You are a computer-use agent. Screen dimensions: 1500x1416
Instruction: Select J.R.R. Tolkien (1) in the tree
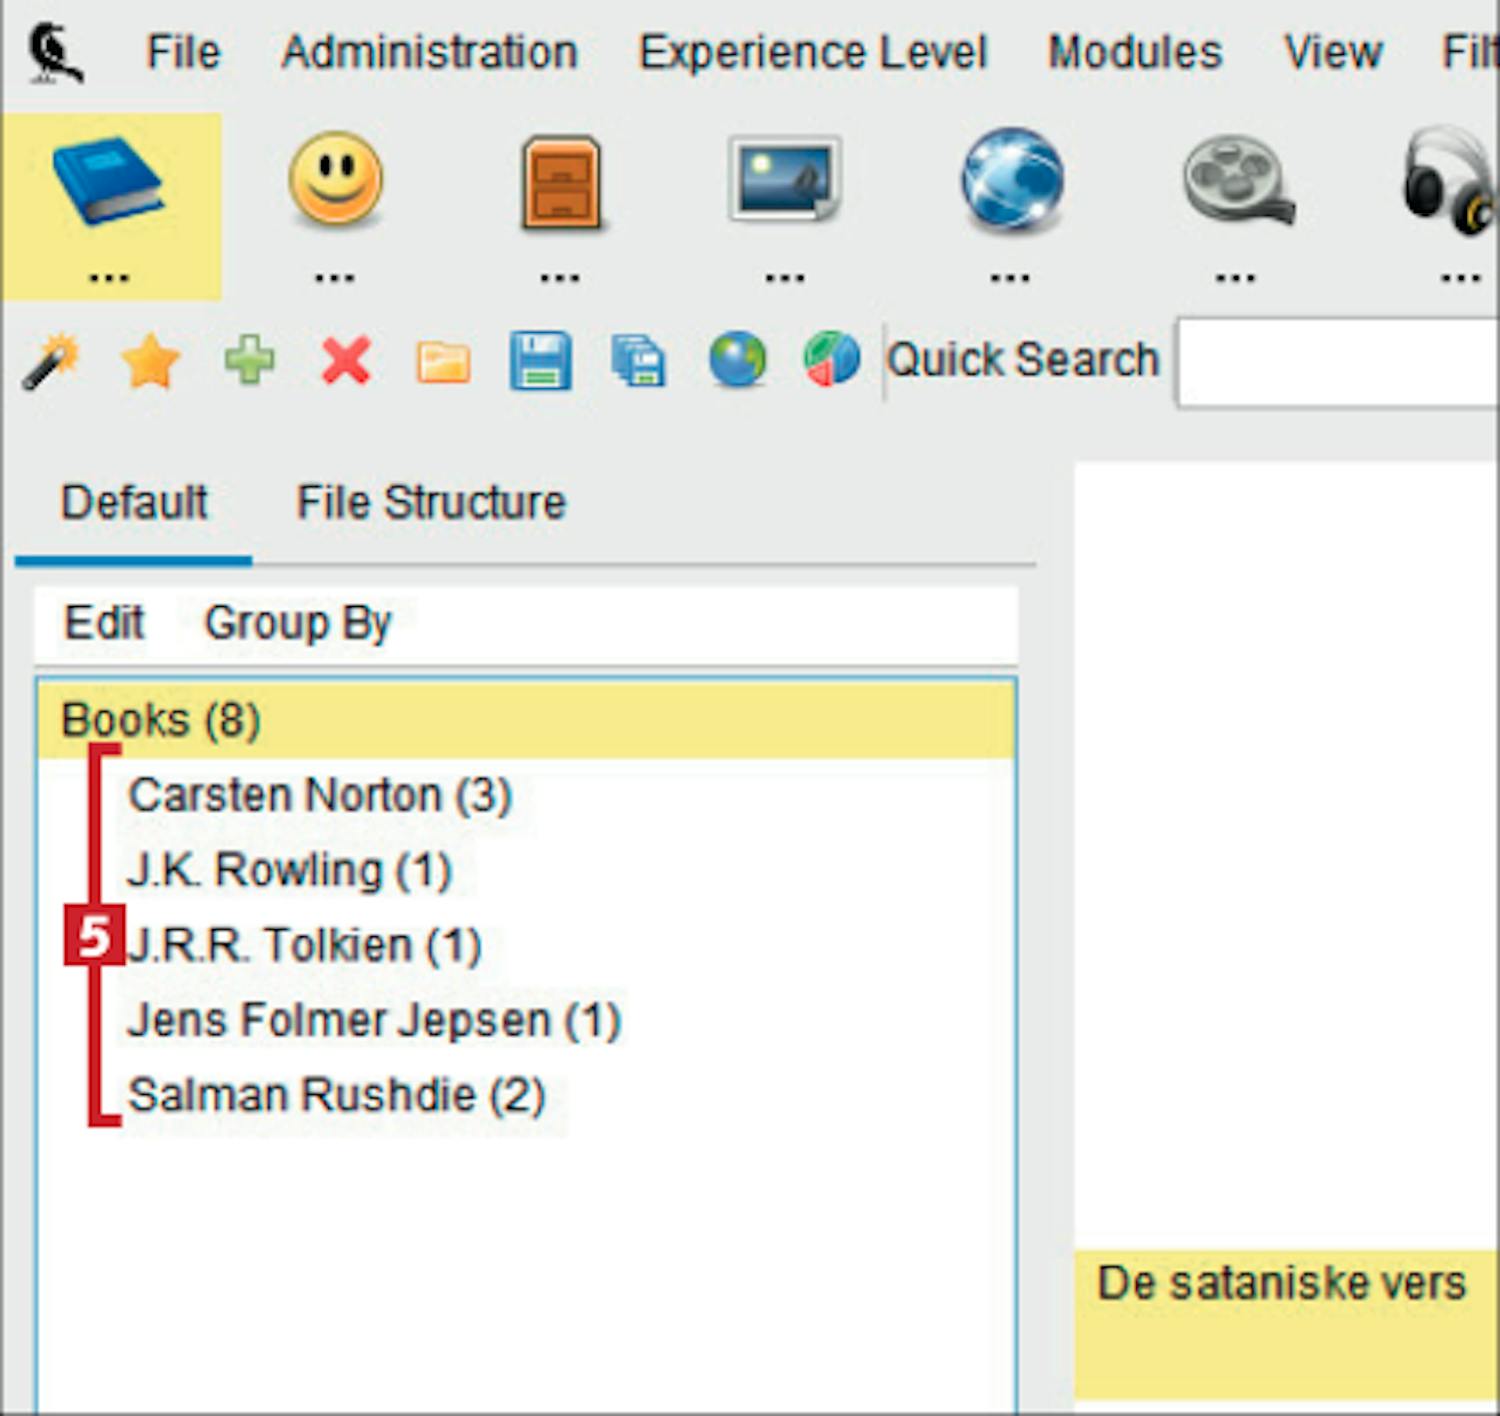coord(305,946)
